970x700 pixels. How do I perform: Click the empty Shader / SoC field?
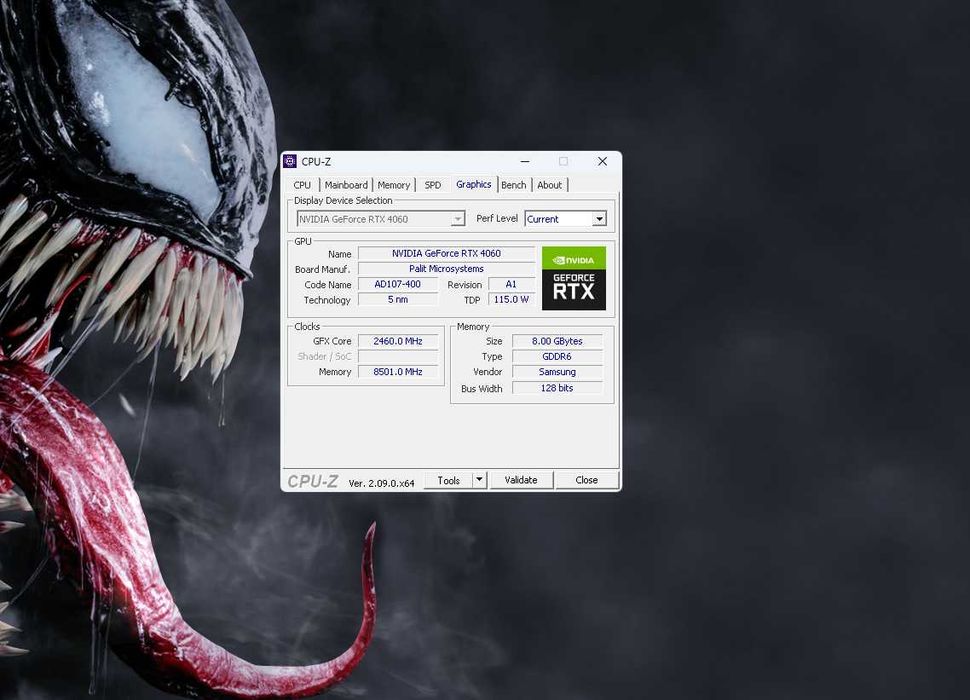pos(398,356)
